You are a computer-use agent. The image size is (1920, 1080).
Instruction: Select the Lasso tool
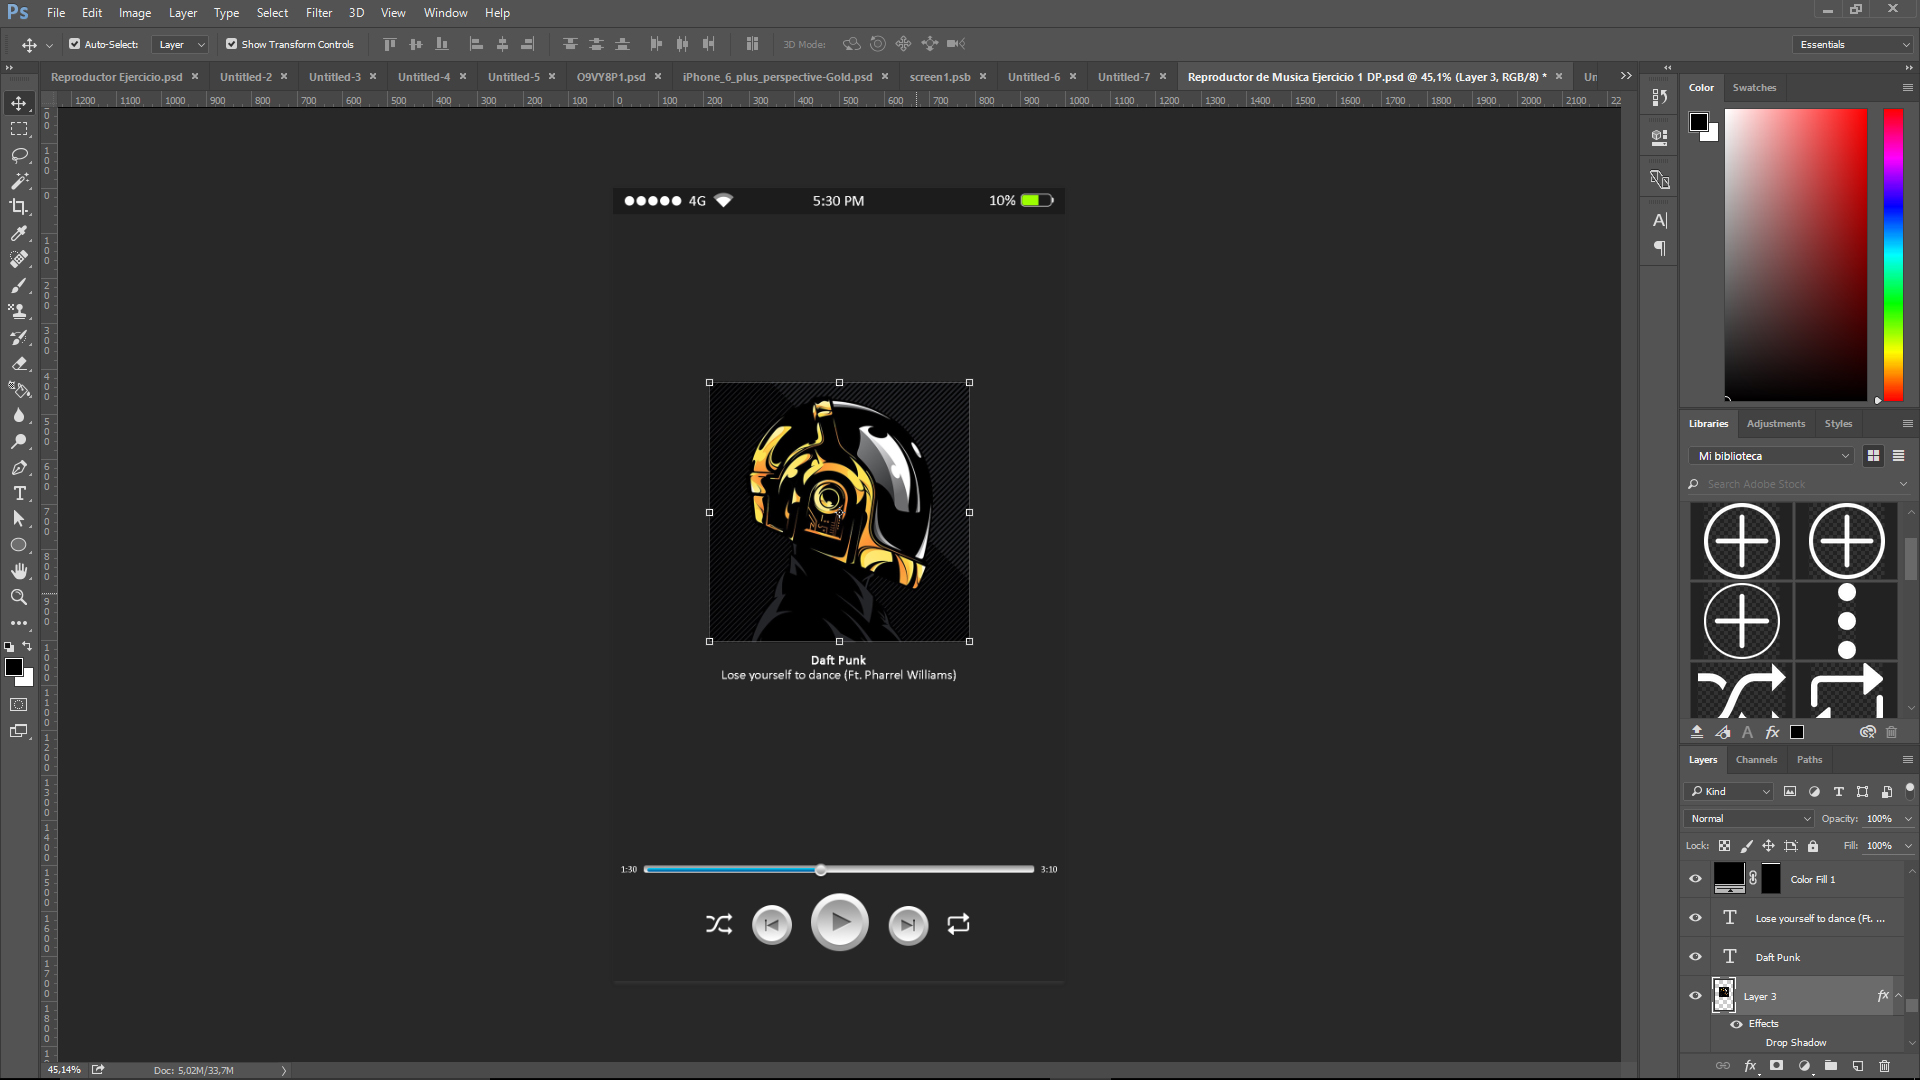coord(19,155)
